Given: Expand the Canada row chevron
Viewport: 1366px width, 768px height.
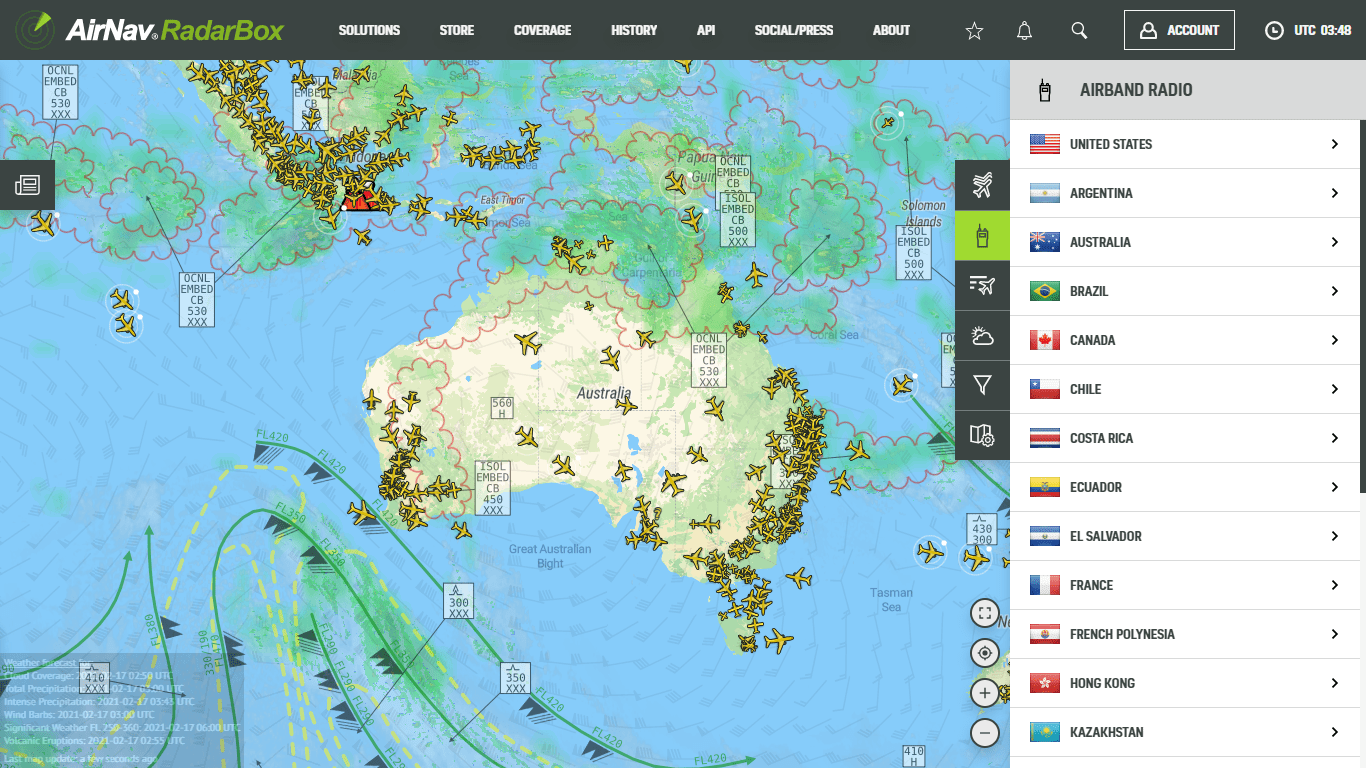Looking at the screenshot, I should click(x=1335, y=340).
